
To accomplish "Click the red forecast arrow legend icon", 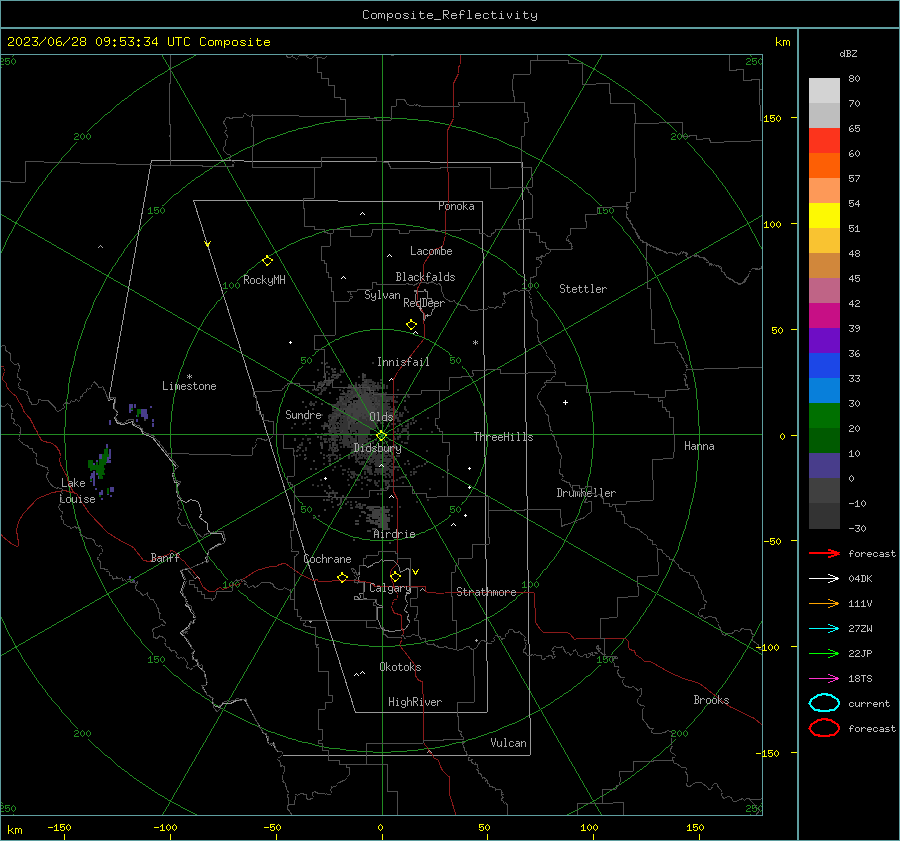I will click(x=824, y=553).
